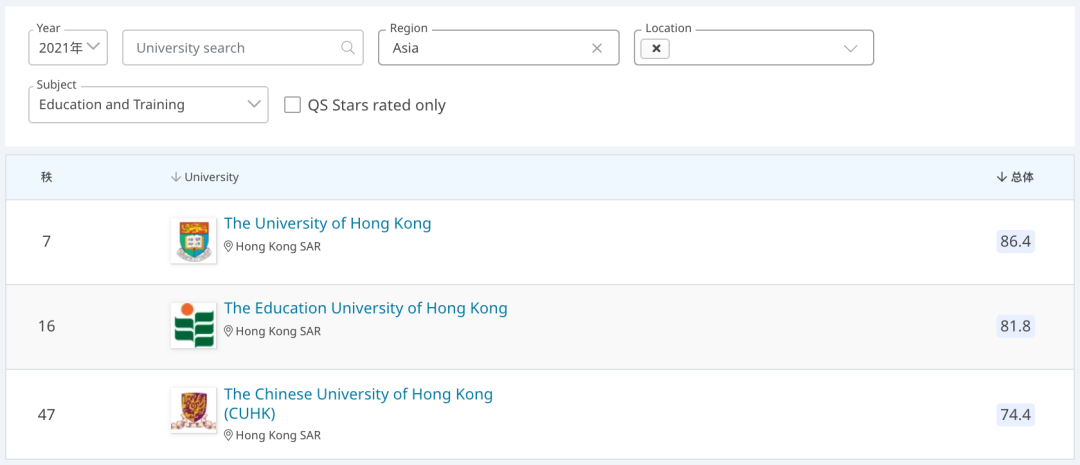Expand the Subject dropdown Education and Training

[148, 105]
